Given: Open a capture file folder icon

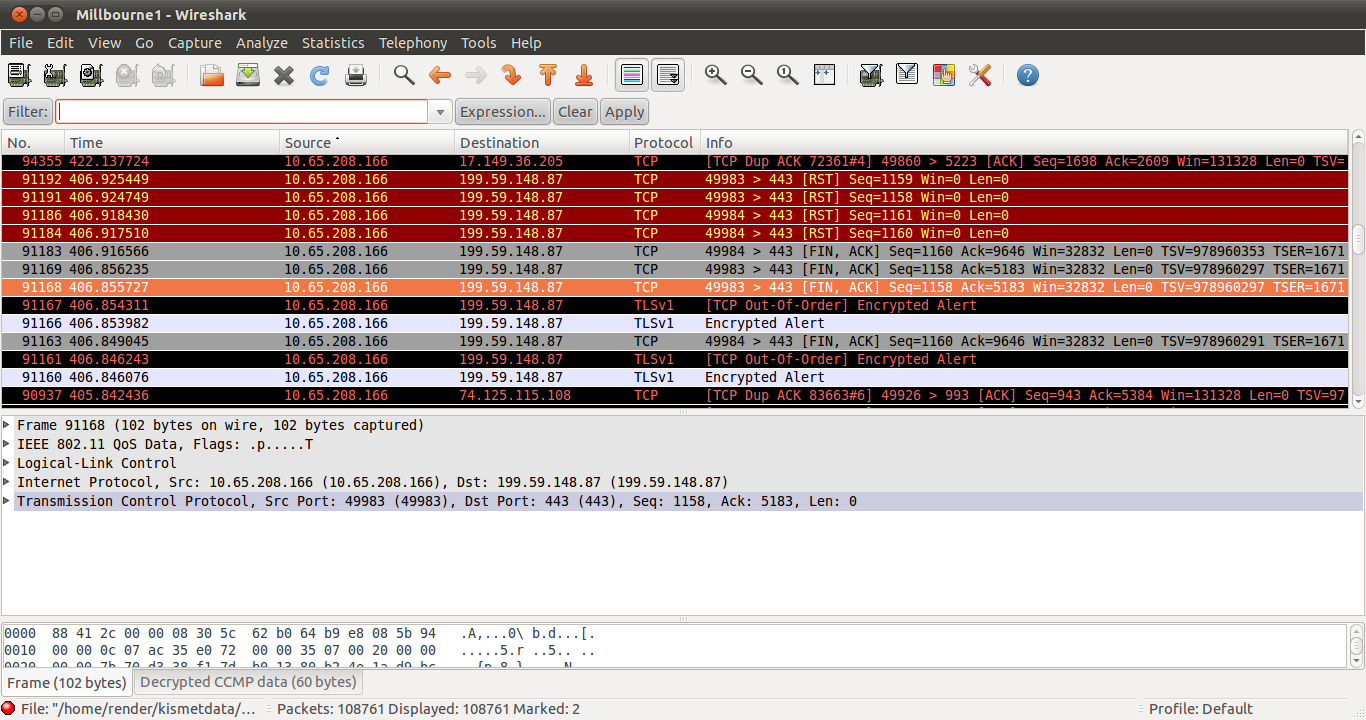Looking at the screenshot, I should coord(212,75).
